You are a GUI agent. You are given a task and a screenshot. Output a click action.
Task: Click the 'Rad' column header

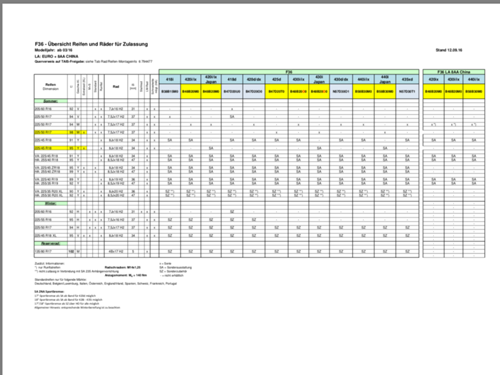pos(116,87)
